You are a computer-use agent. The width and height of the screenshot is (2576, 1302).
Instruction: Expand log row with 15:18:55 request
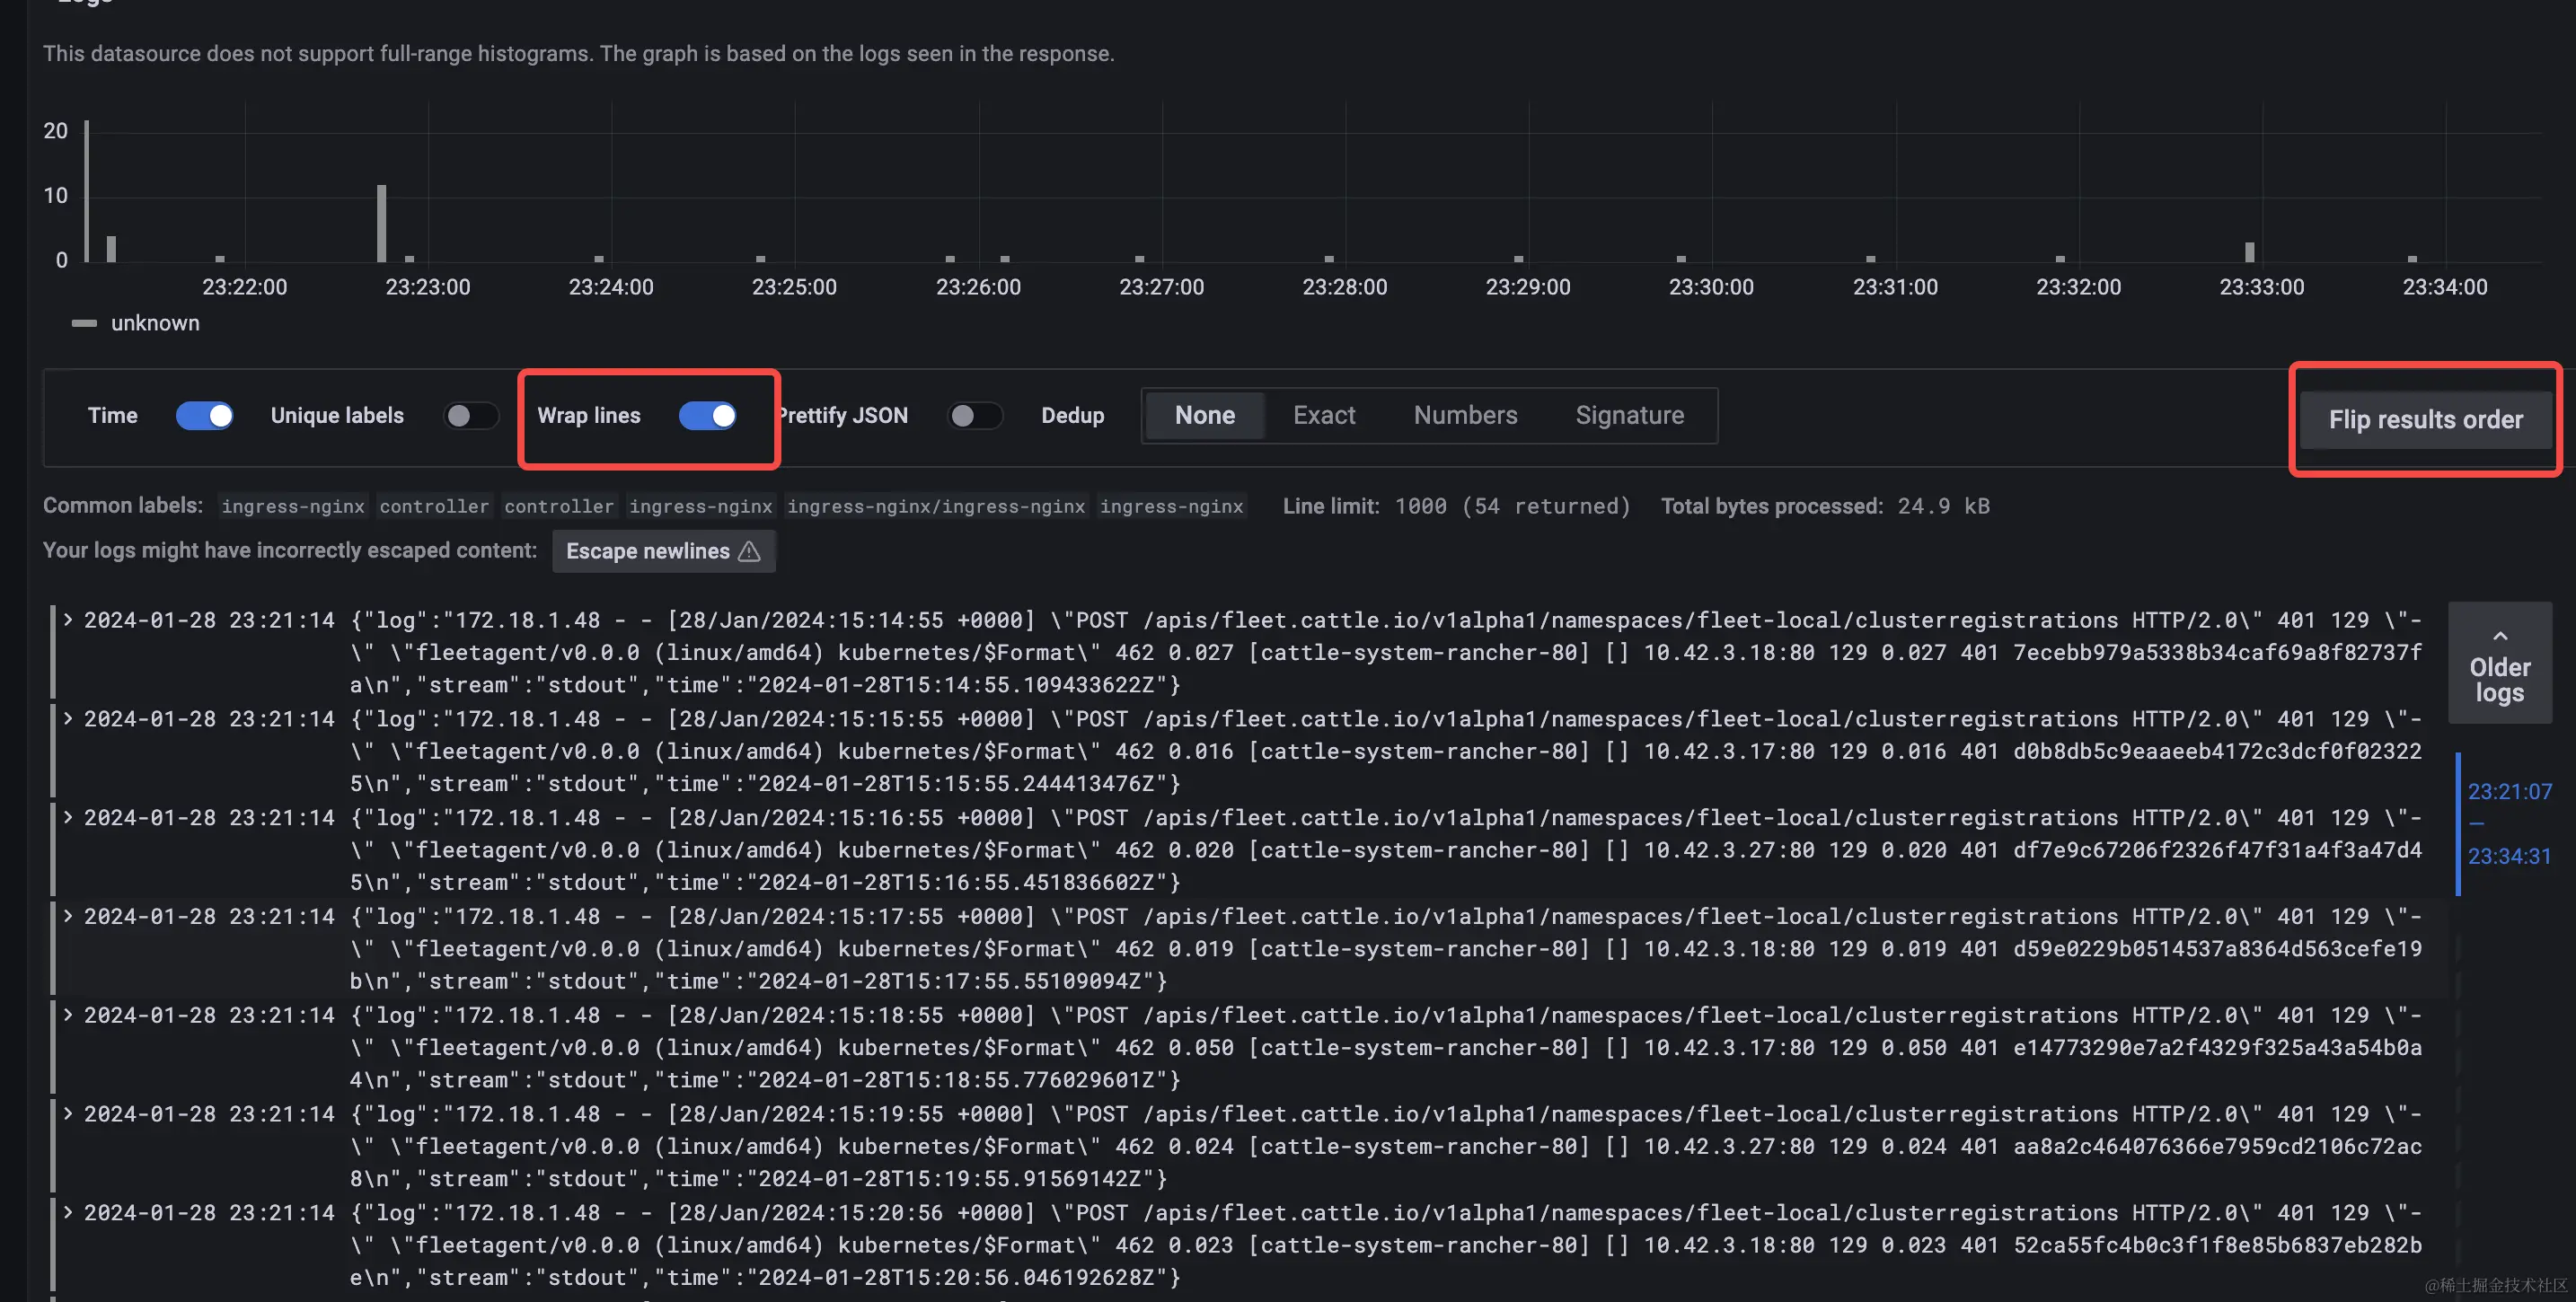[x=68, y=1015]
